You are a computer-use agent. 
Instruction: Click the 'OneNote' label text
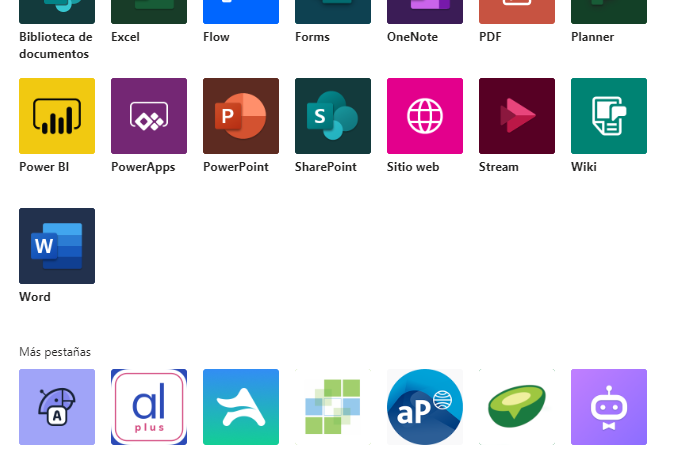click(413, 37)
